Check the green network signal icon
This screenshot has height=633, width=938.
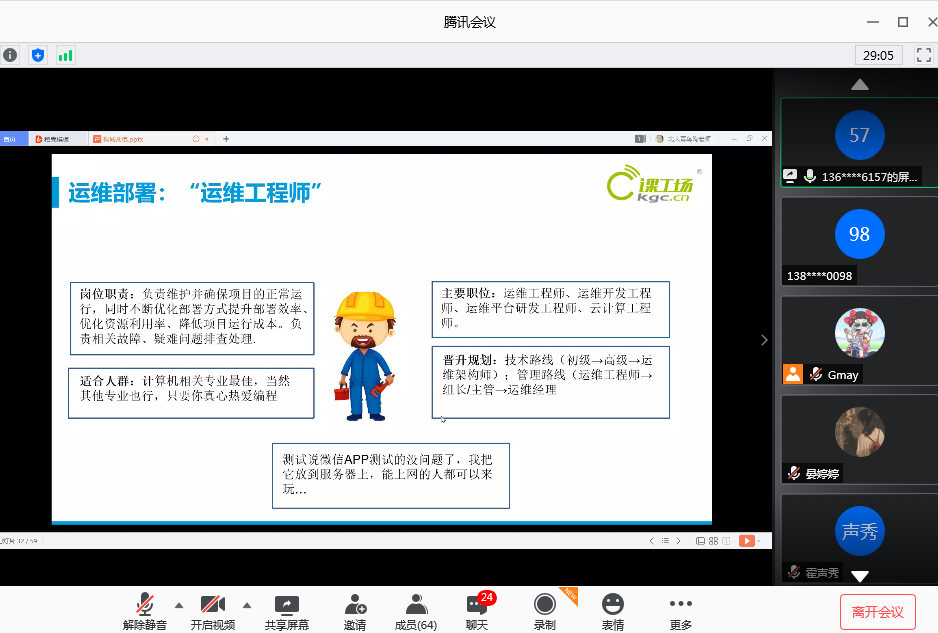point(66,55)
